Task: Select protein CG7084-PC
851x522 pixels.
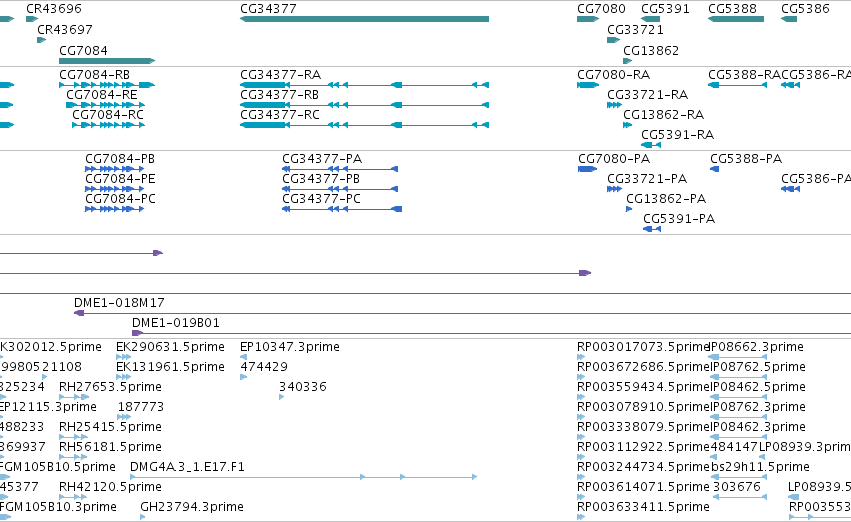Action: click(120, 199)
